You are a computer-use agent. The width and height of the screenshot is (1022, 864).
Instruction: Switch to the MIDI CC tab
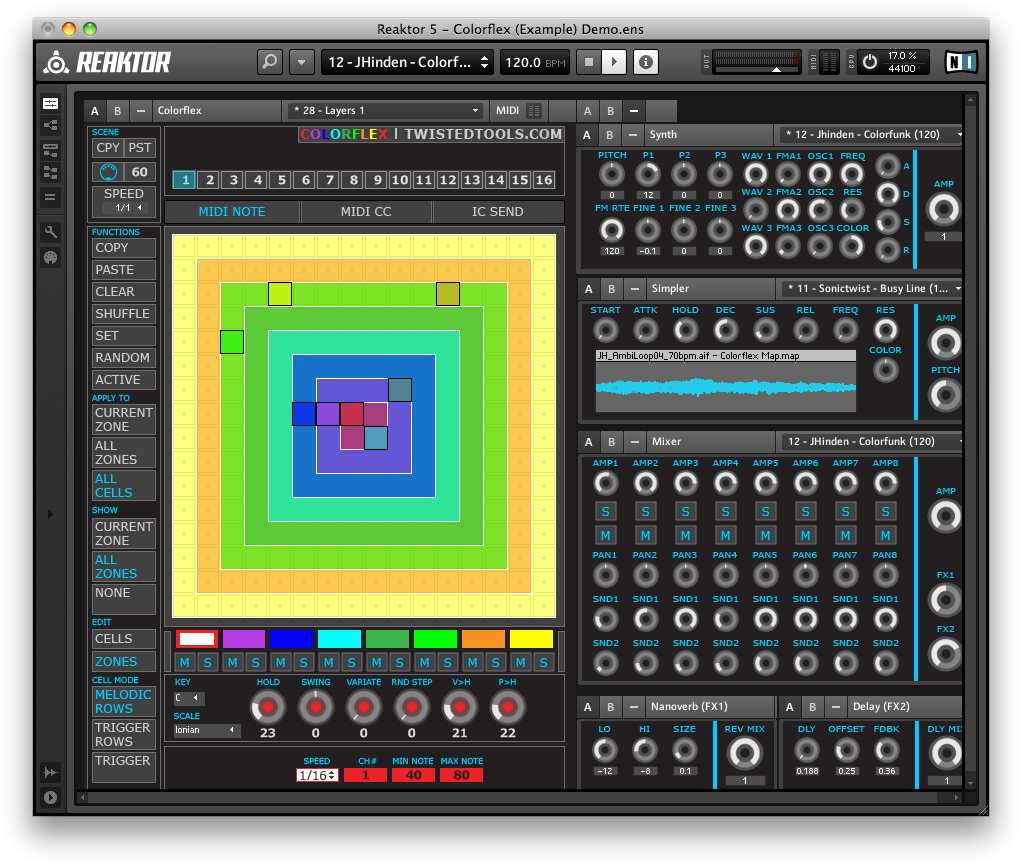click(x=366, y=212)
